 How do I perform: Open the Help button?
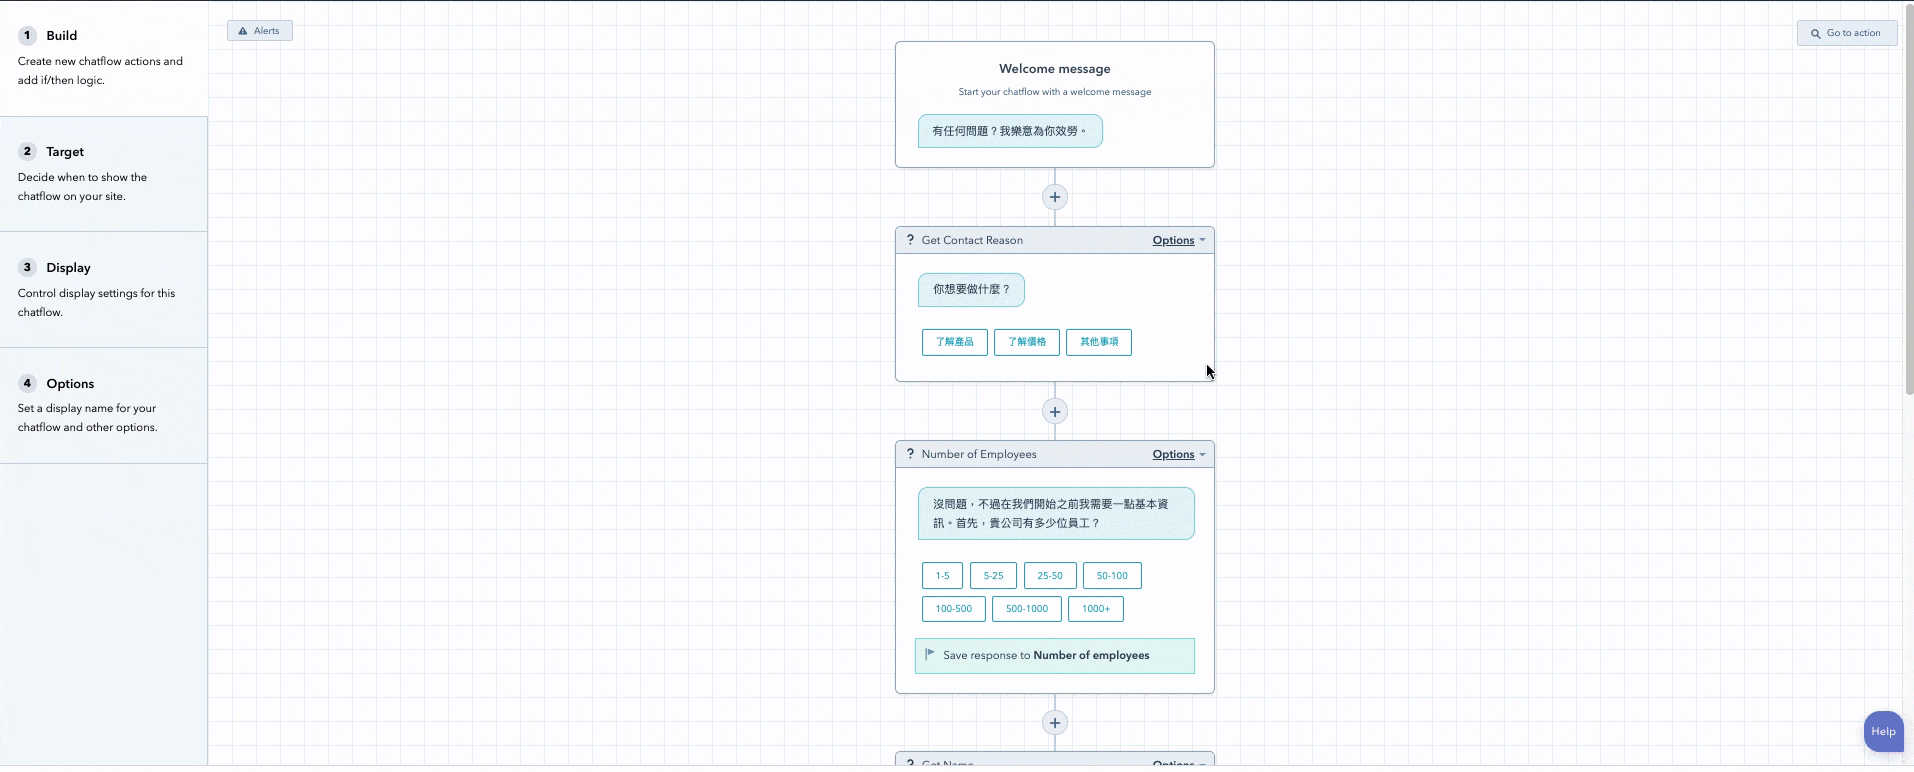pos(1882,731)
